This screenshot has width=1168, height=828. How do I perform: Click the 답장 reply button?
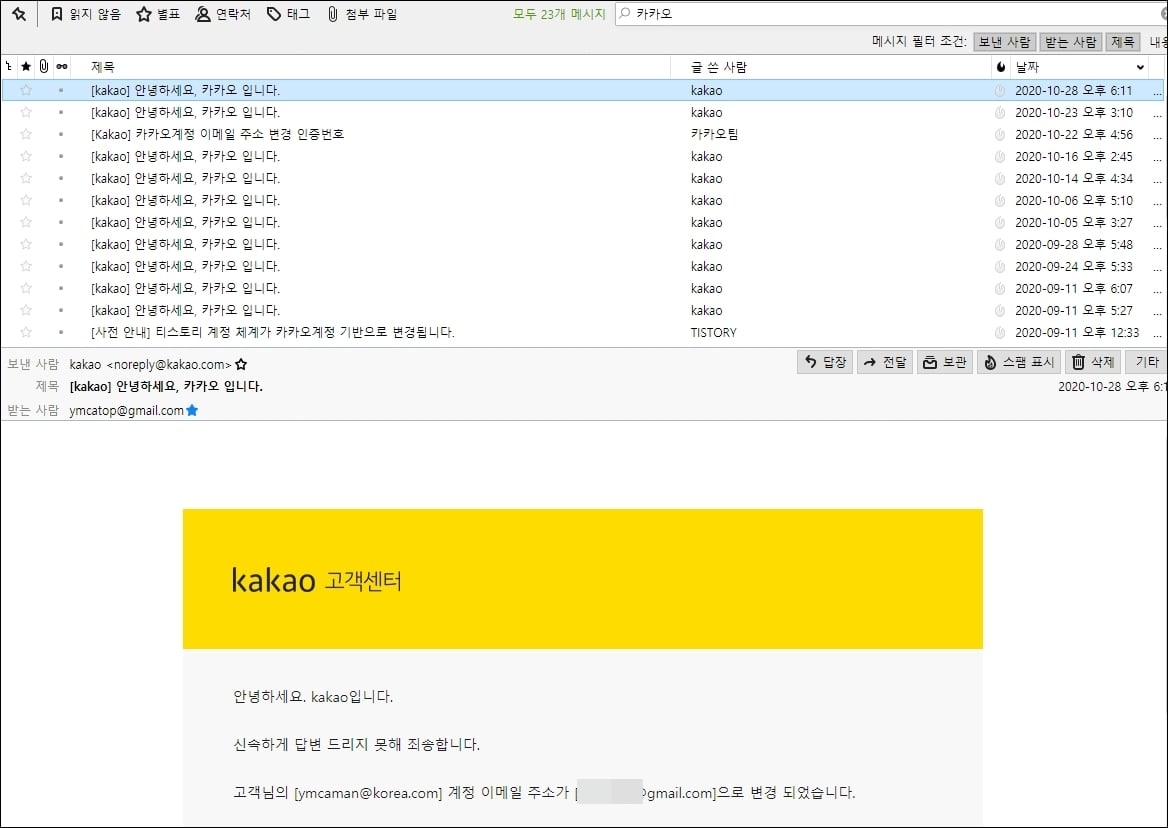[825, 363]
